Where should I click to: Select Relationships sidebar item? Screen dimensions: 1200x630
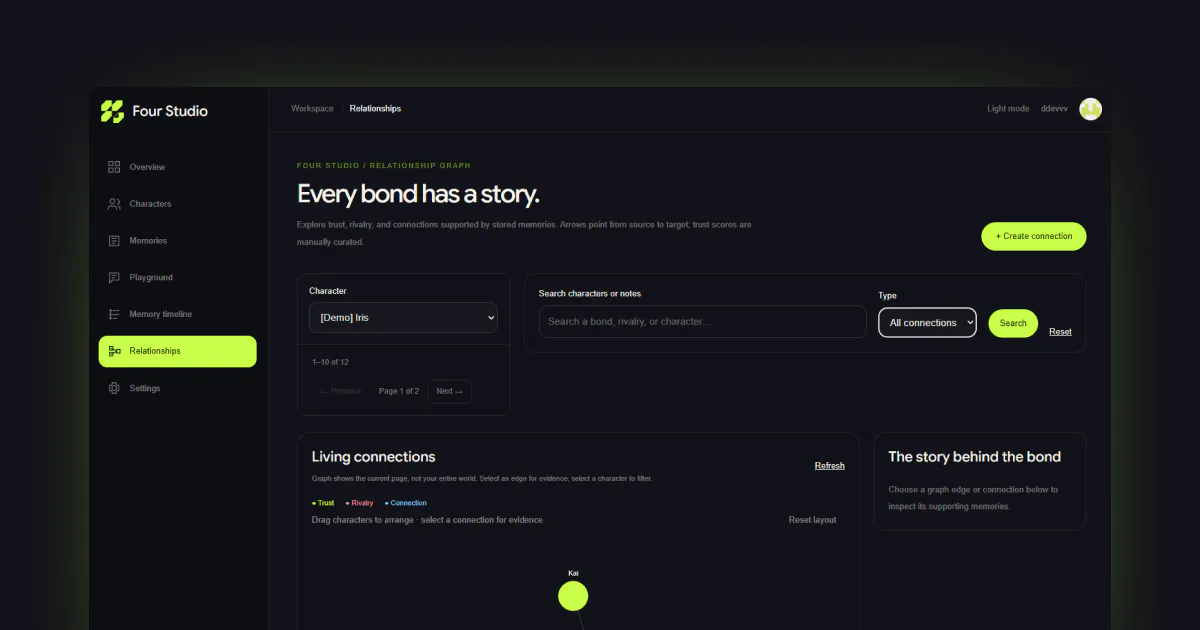[177, 351]
